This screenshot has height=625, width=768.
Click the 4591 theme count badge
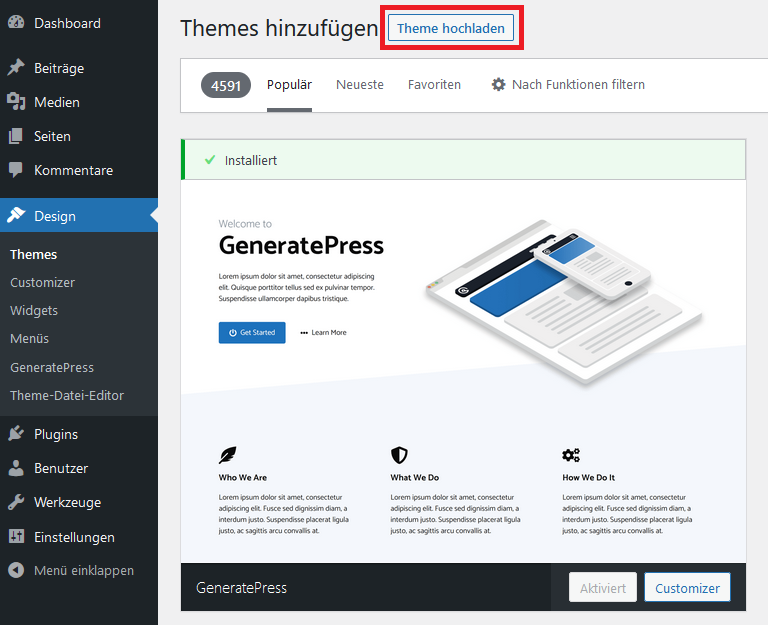tap(226, 85)
